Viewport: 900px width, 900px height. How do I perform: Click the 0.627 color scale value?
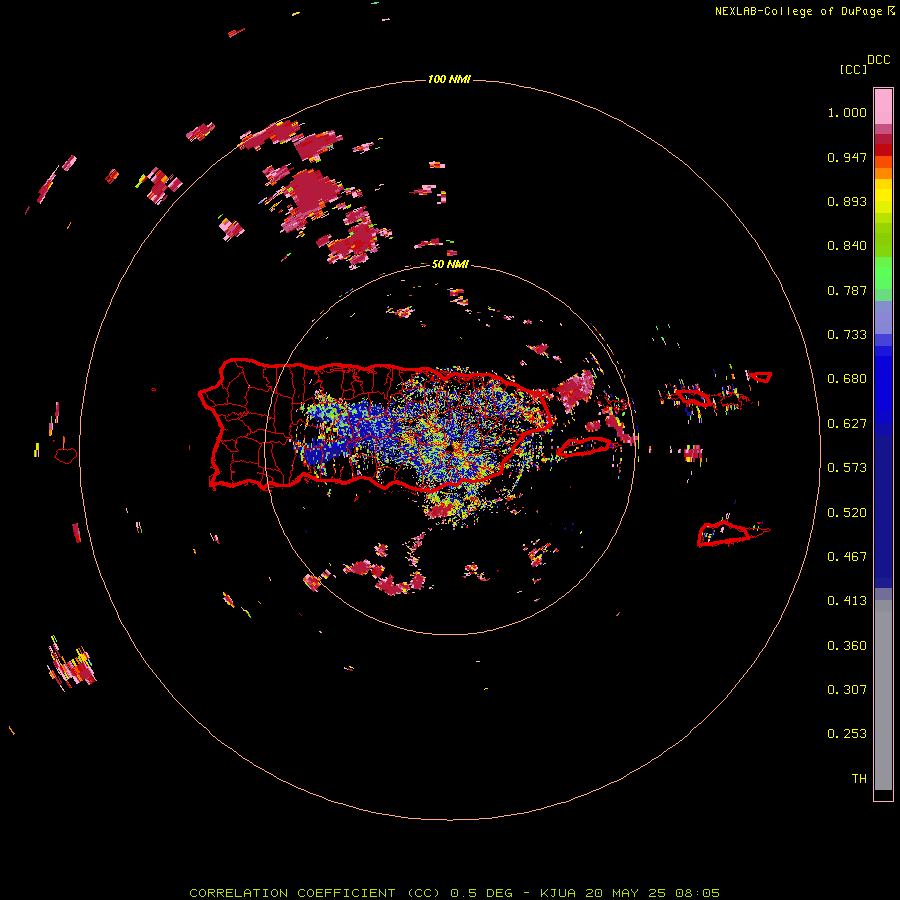click(847, 424)
